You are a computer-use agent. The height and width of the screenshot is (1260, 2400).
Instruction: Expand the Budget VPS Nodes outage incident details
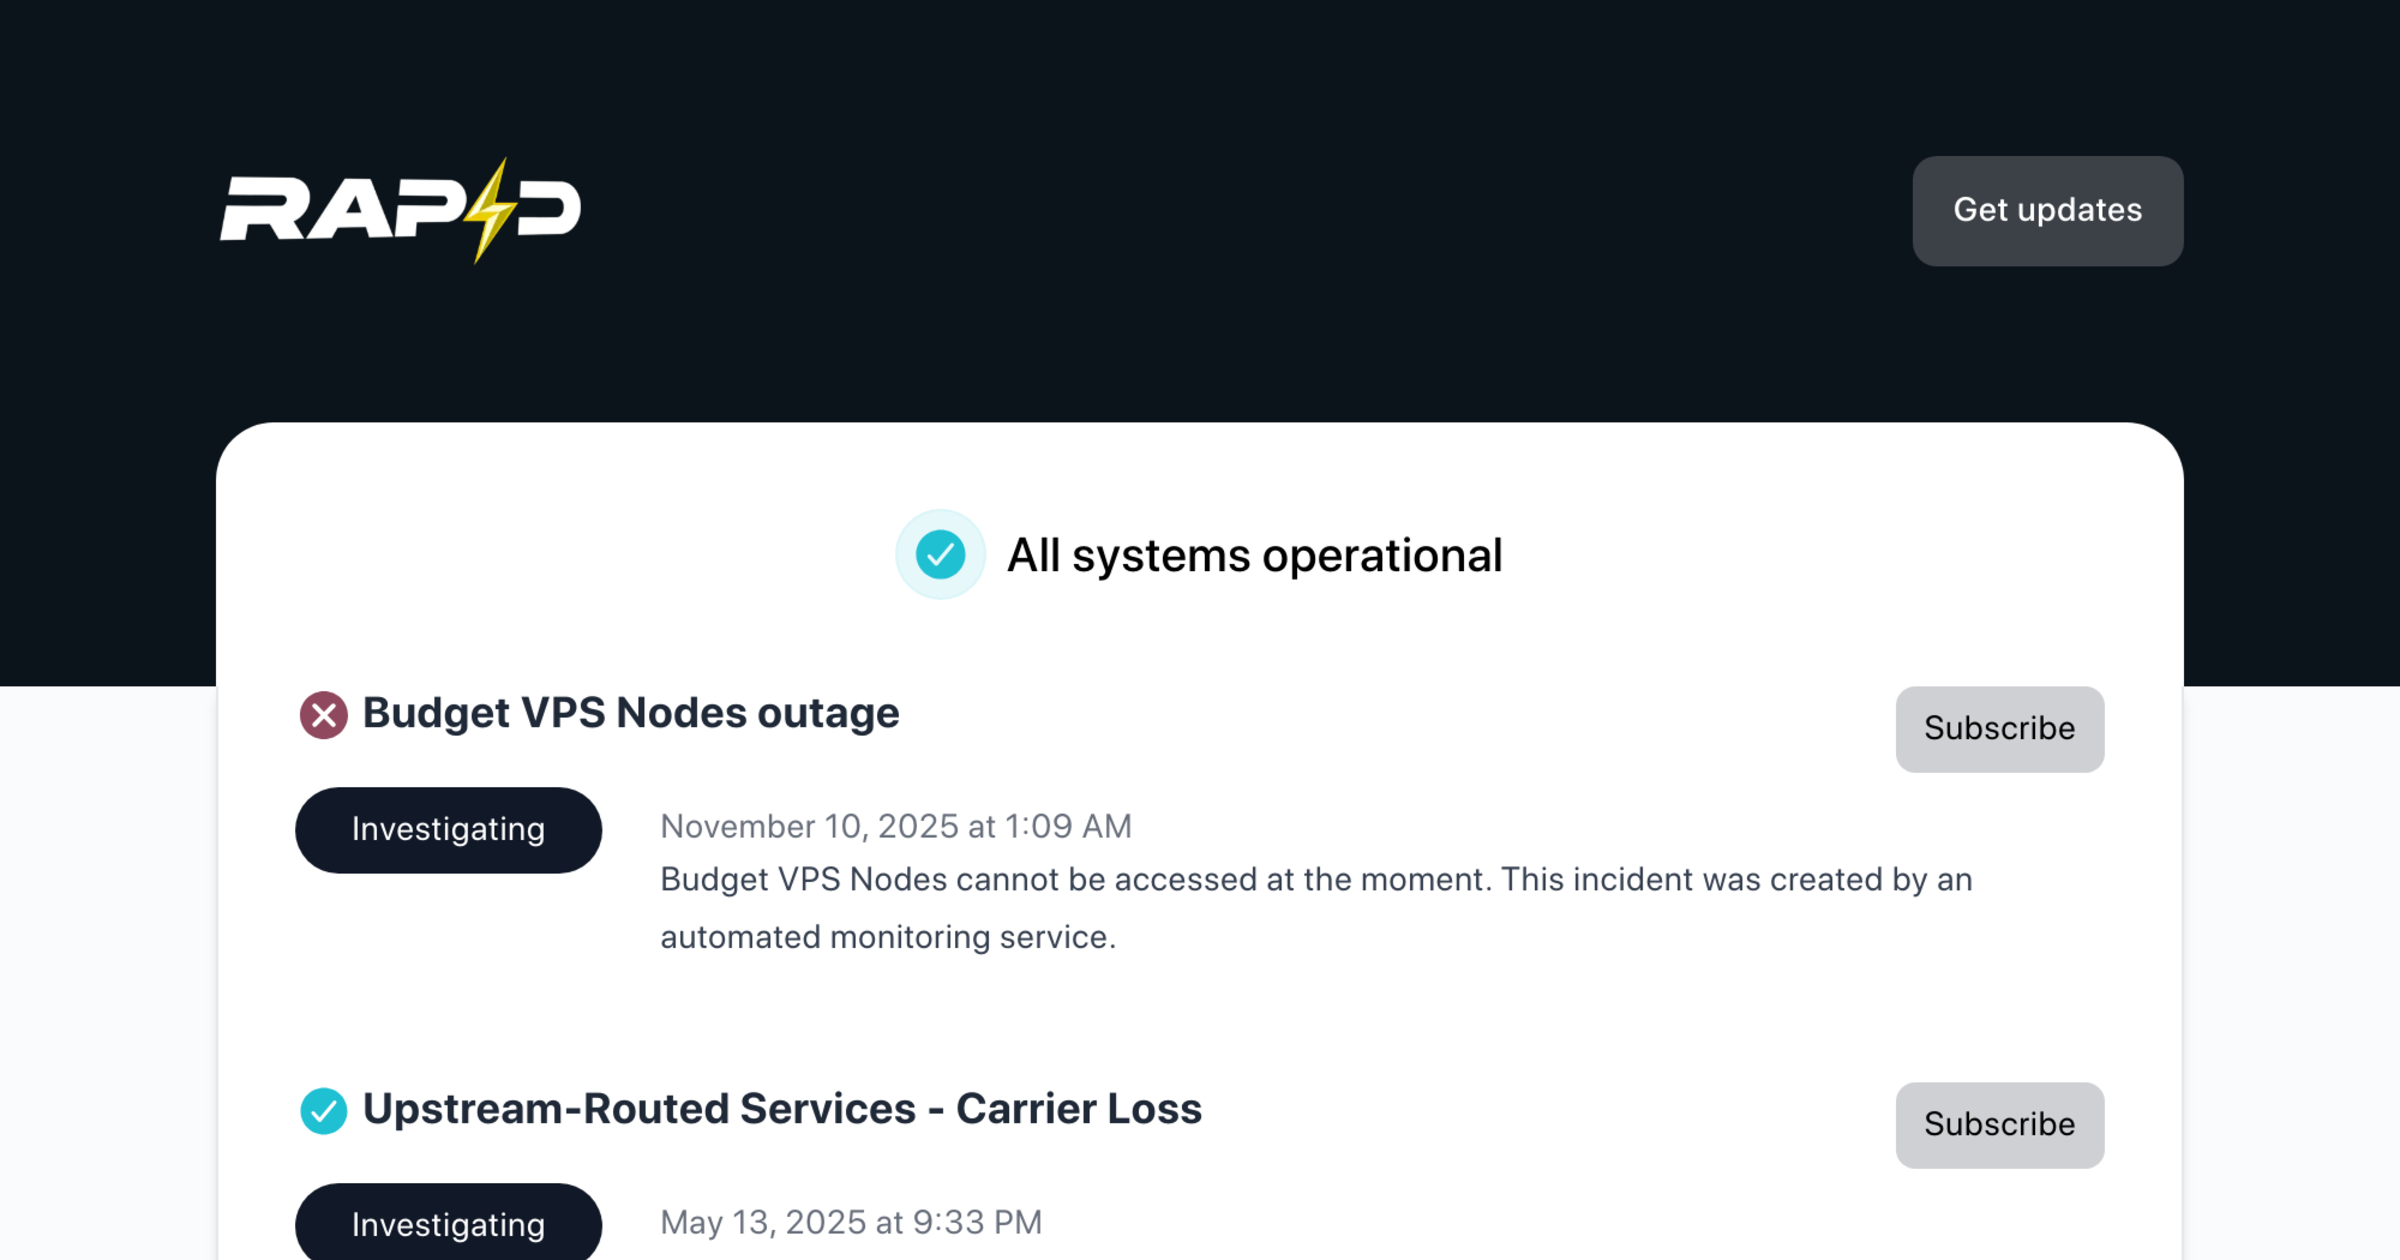(630, 712)
